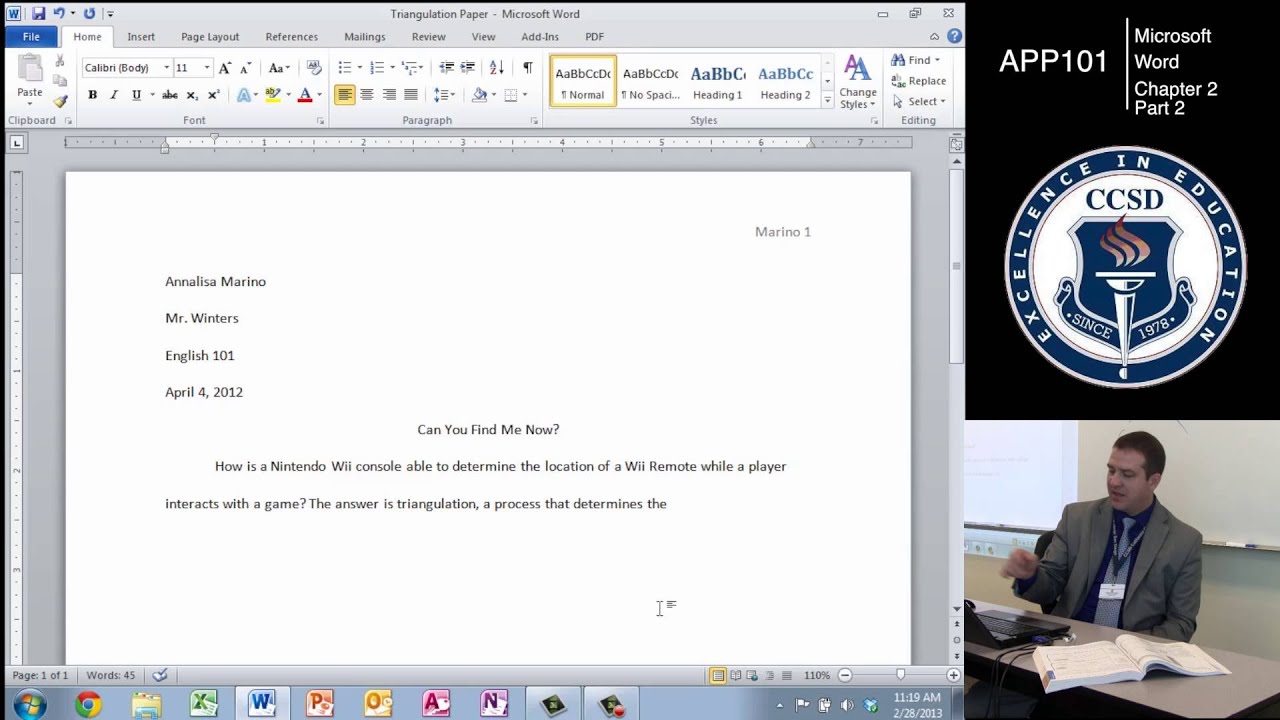Screen dimensions: 1280x720
Task: Open the Mailings tab
Action: [x=364, y=37]
